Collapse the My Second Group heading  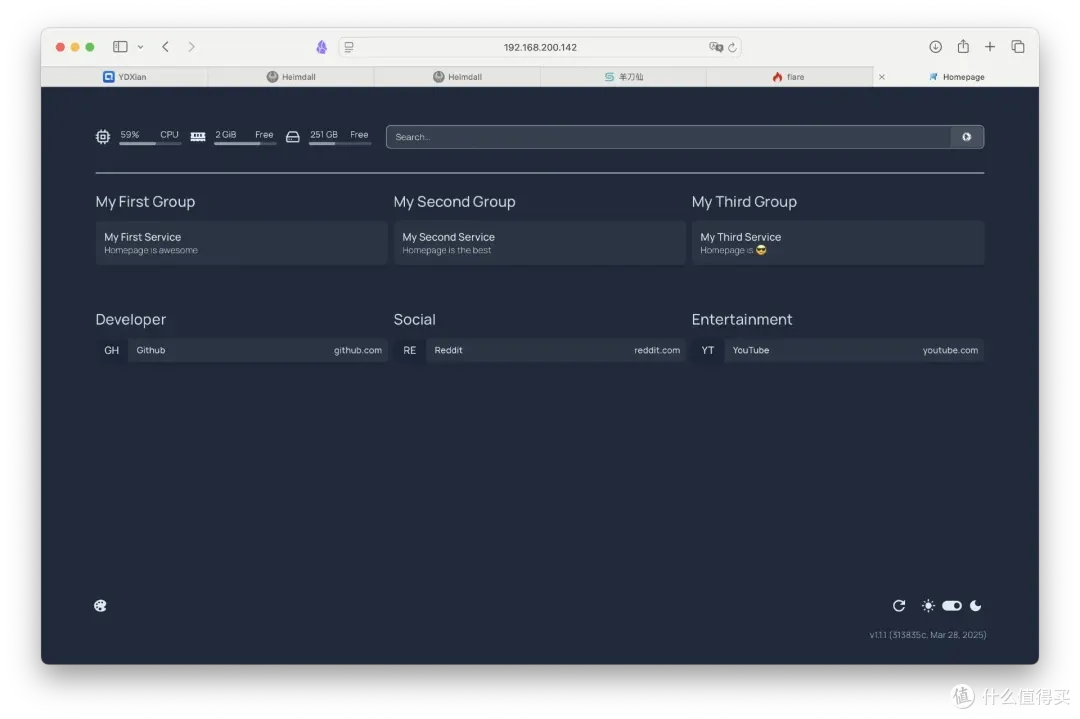point(455,202)
